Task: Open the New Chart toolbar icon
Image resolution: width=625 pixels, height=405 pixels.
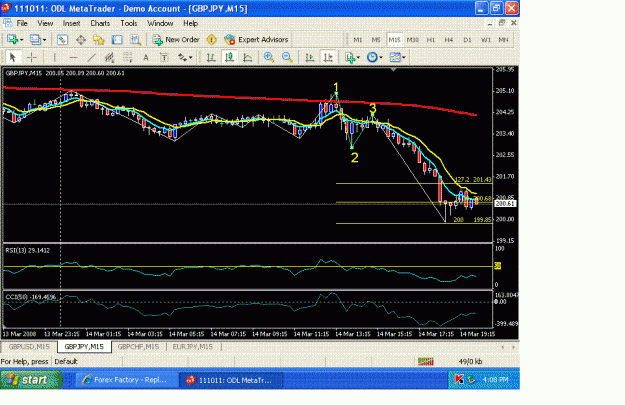Action: 12,39
